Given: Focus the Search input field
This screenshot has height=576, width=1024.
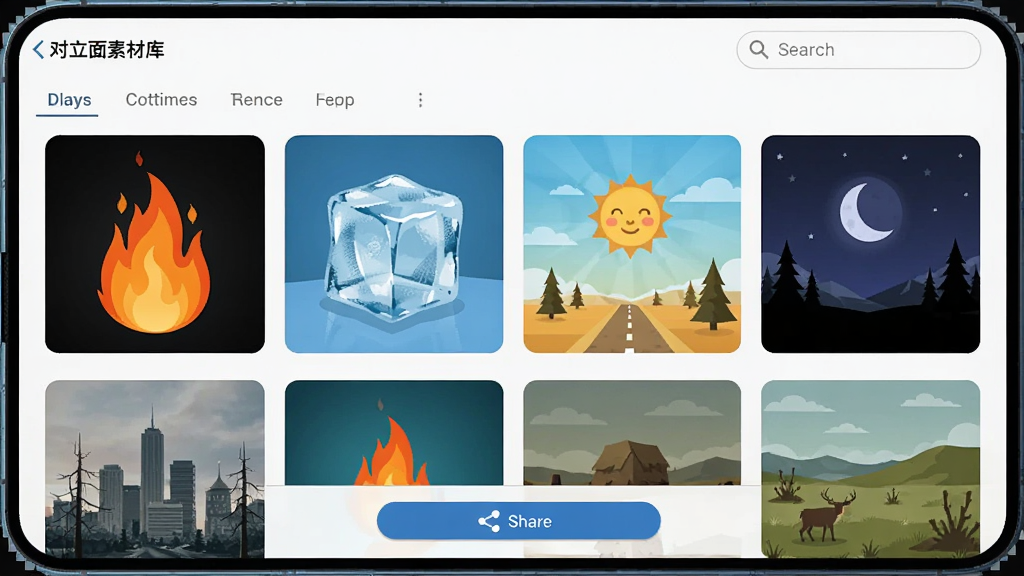Looking at the screenshot, I should pyautogui.click(x=858, y=50).
